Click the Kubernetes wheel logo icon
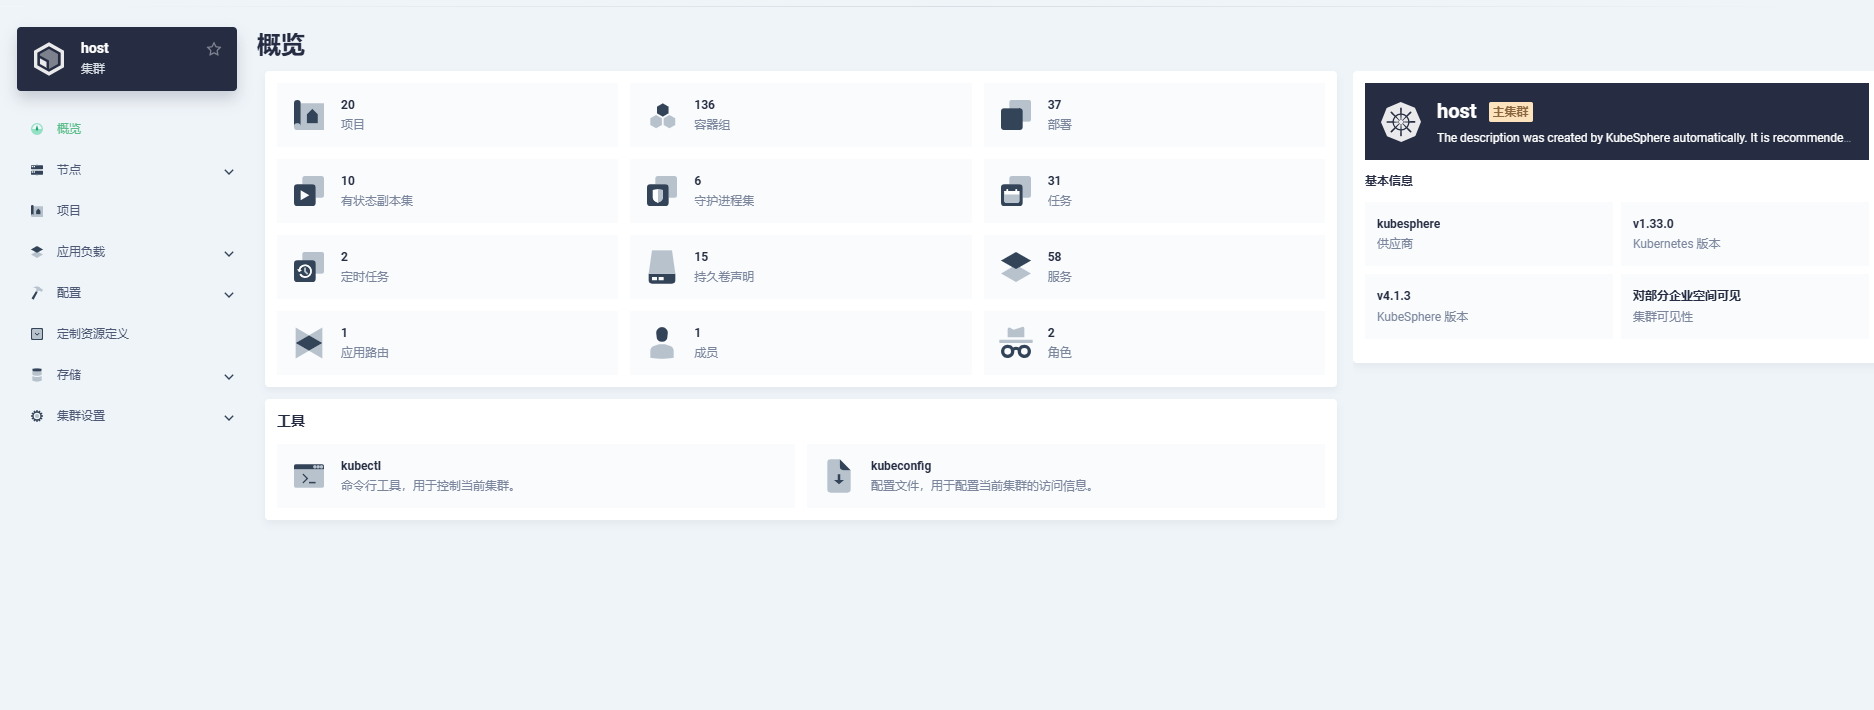Viewport: 1874px width, 710px height. tap(1401, 122)
